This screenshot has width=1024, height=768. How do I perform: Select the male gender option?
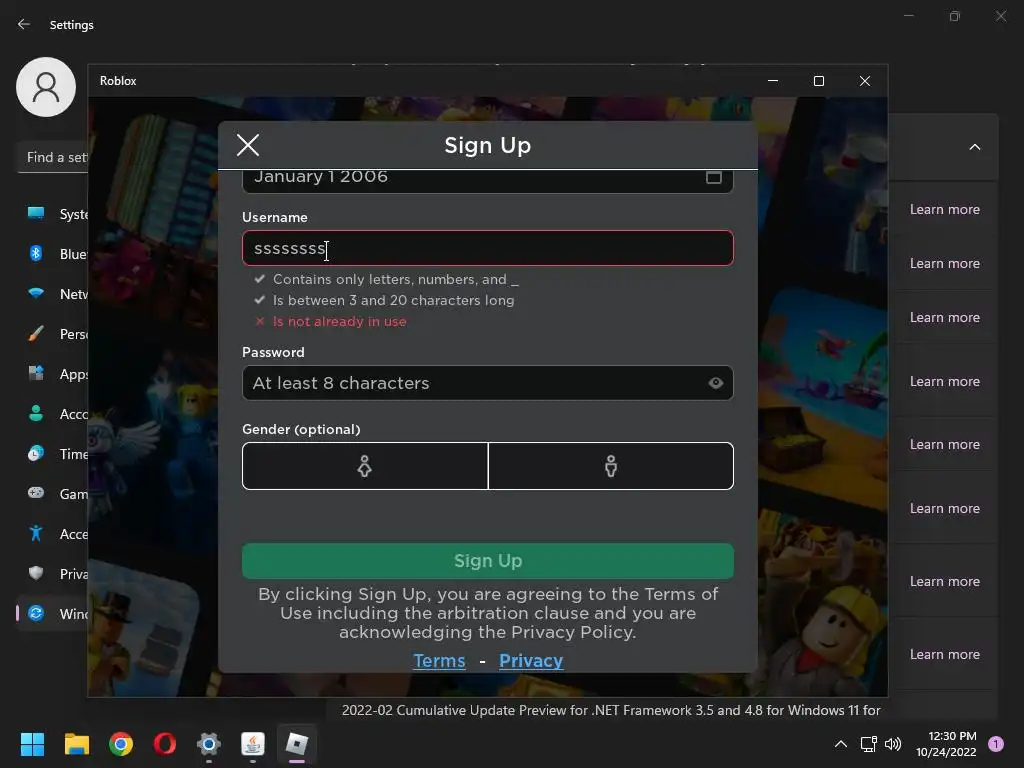[x=611, y=466]
